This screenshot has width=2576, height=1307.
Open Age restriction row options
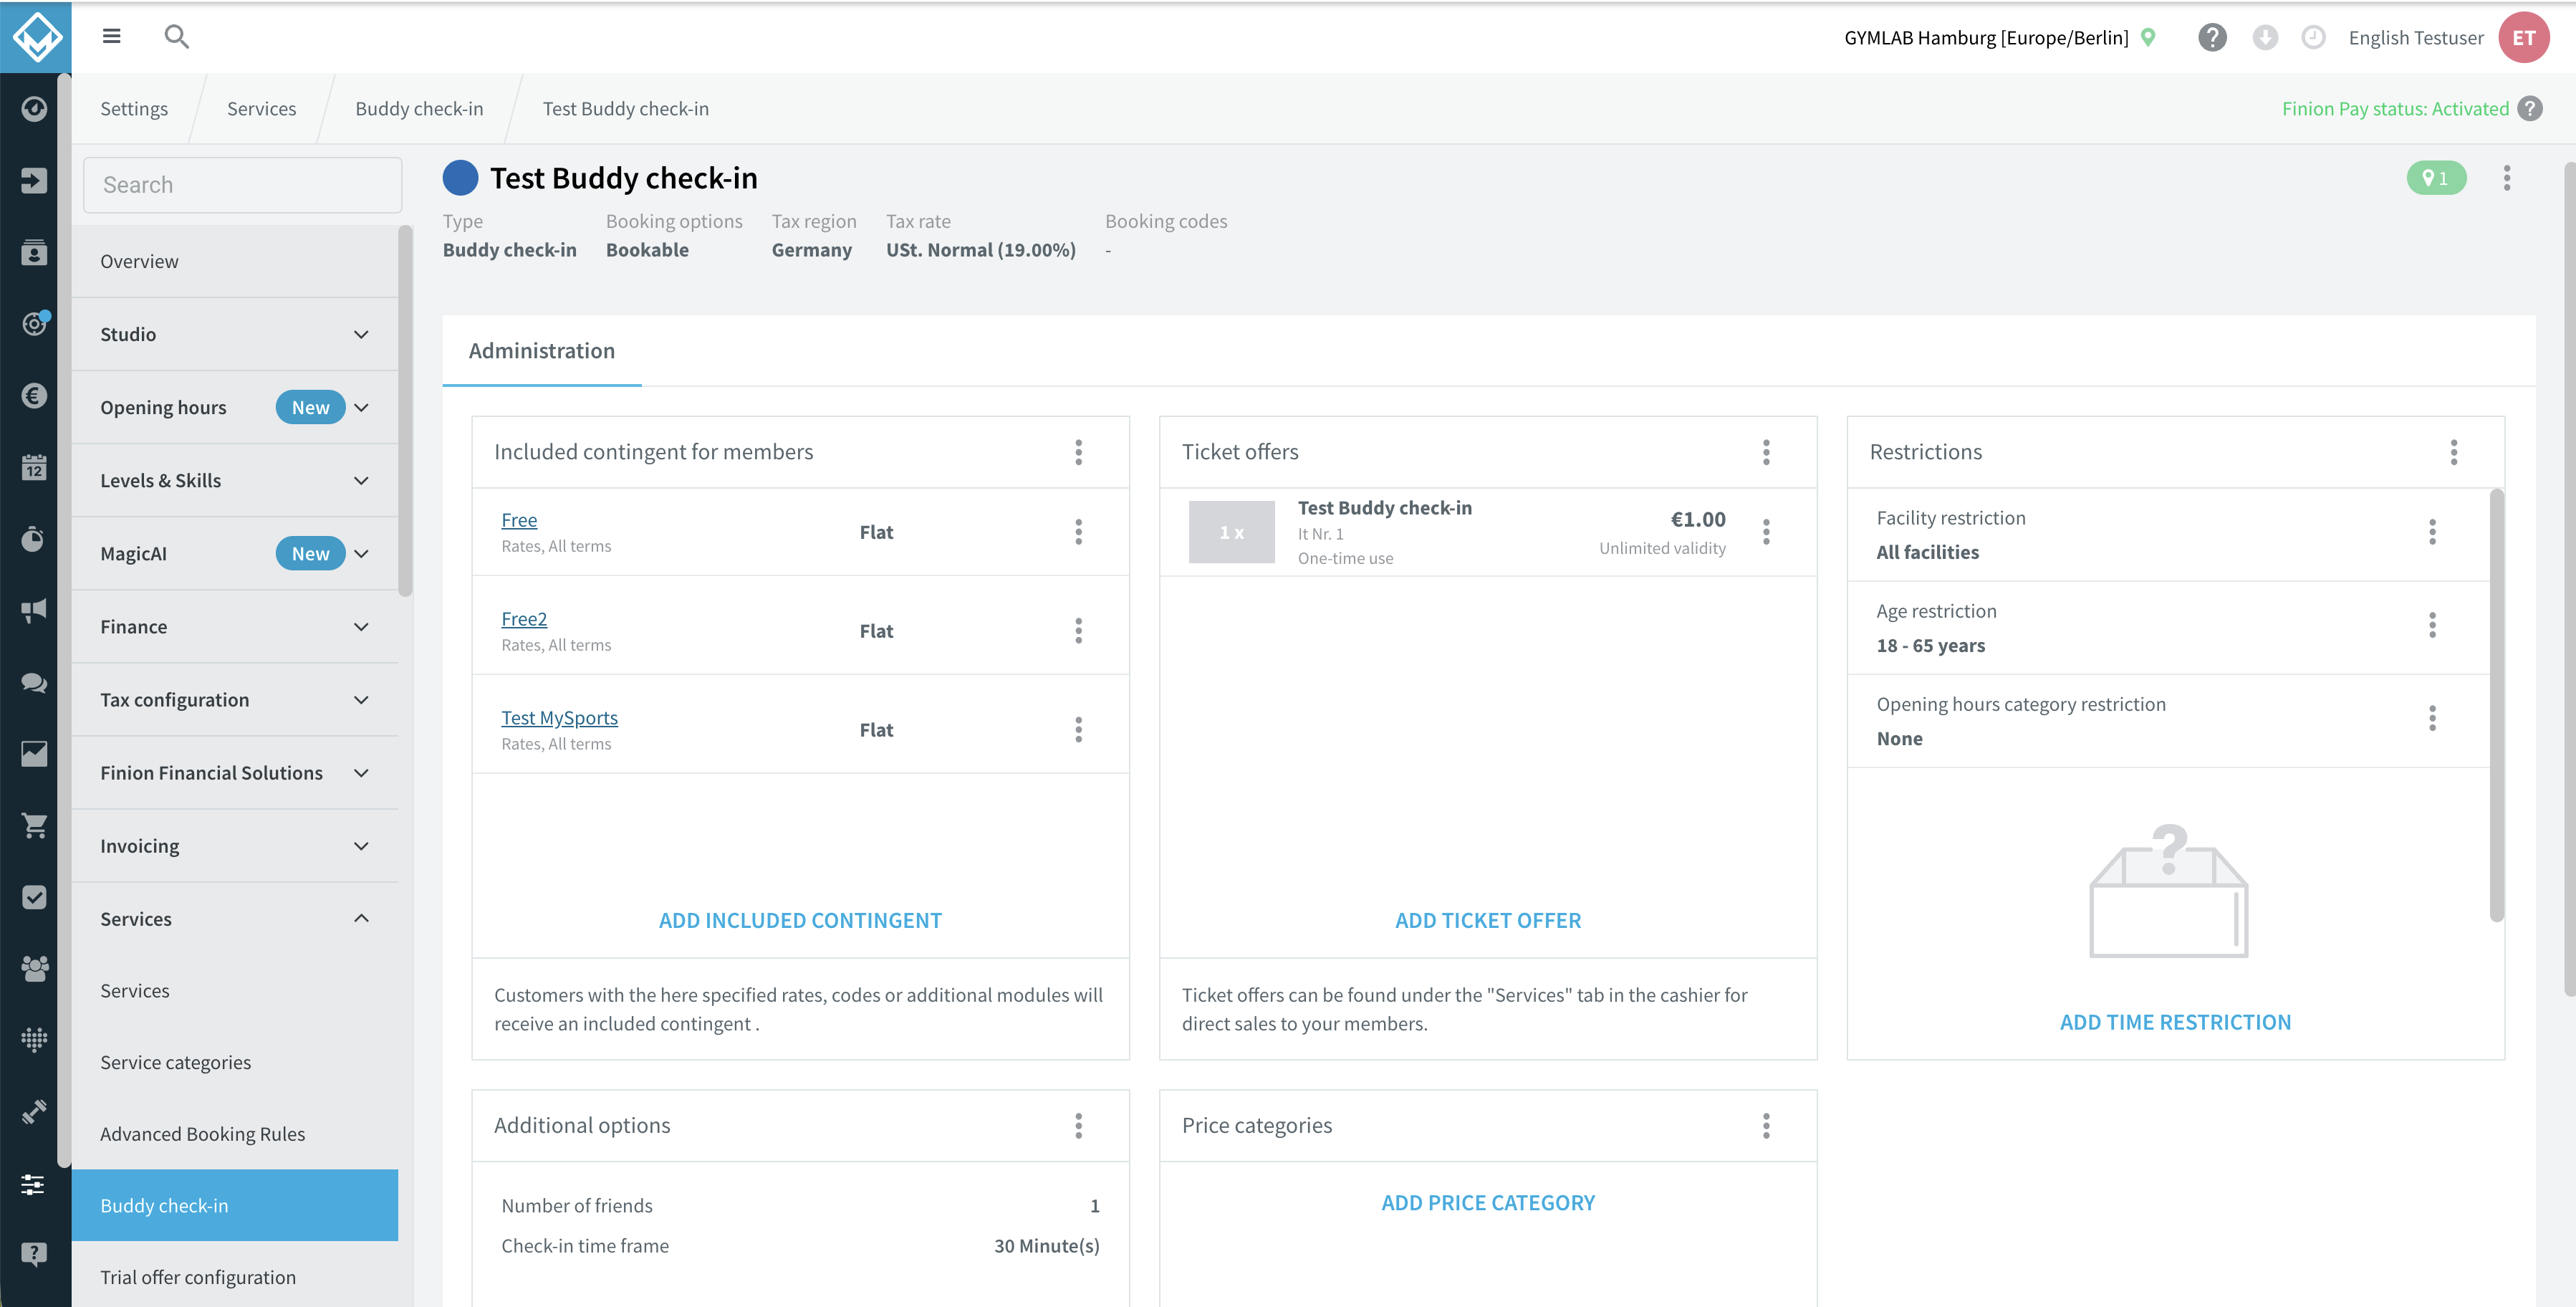pyautogui.click(x=2432, y=625)
